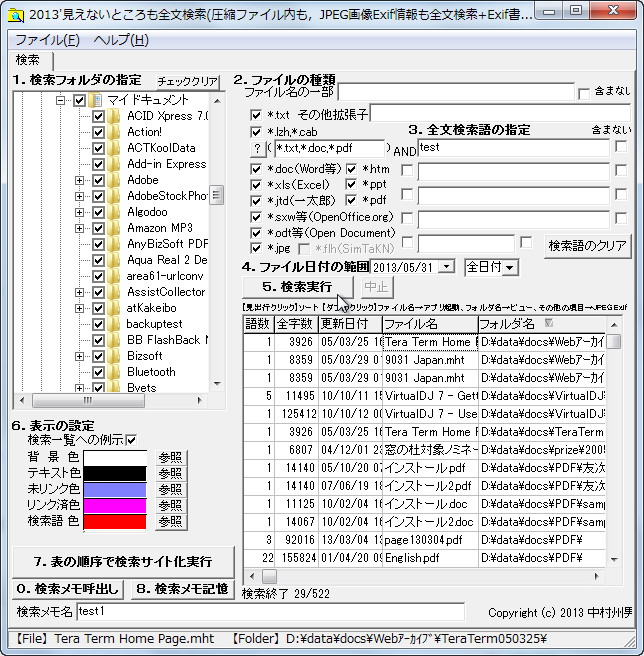
Task: Expand the Bizsoft folder node
Action: click(79, 356)
